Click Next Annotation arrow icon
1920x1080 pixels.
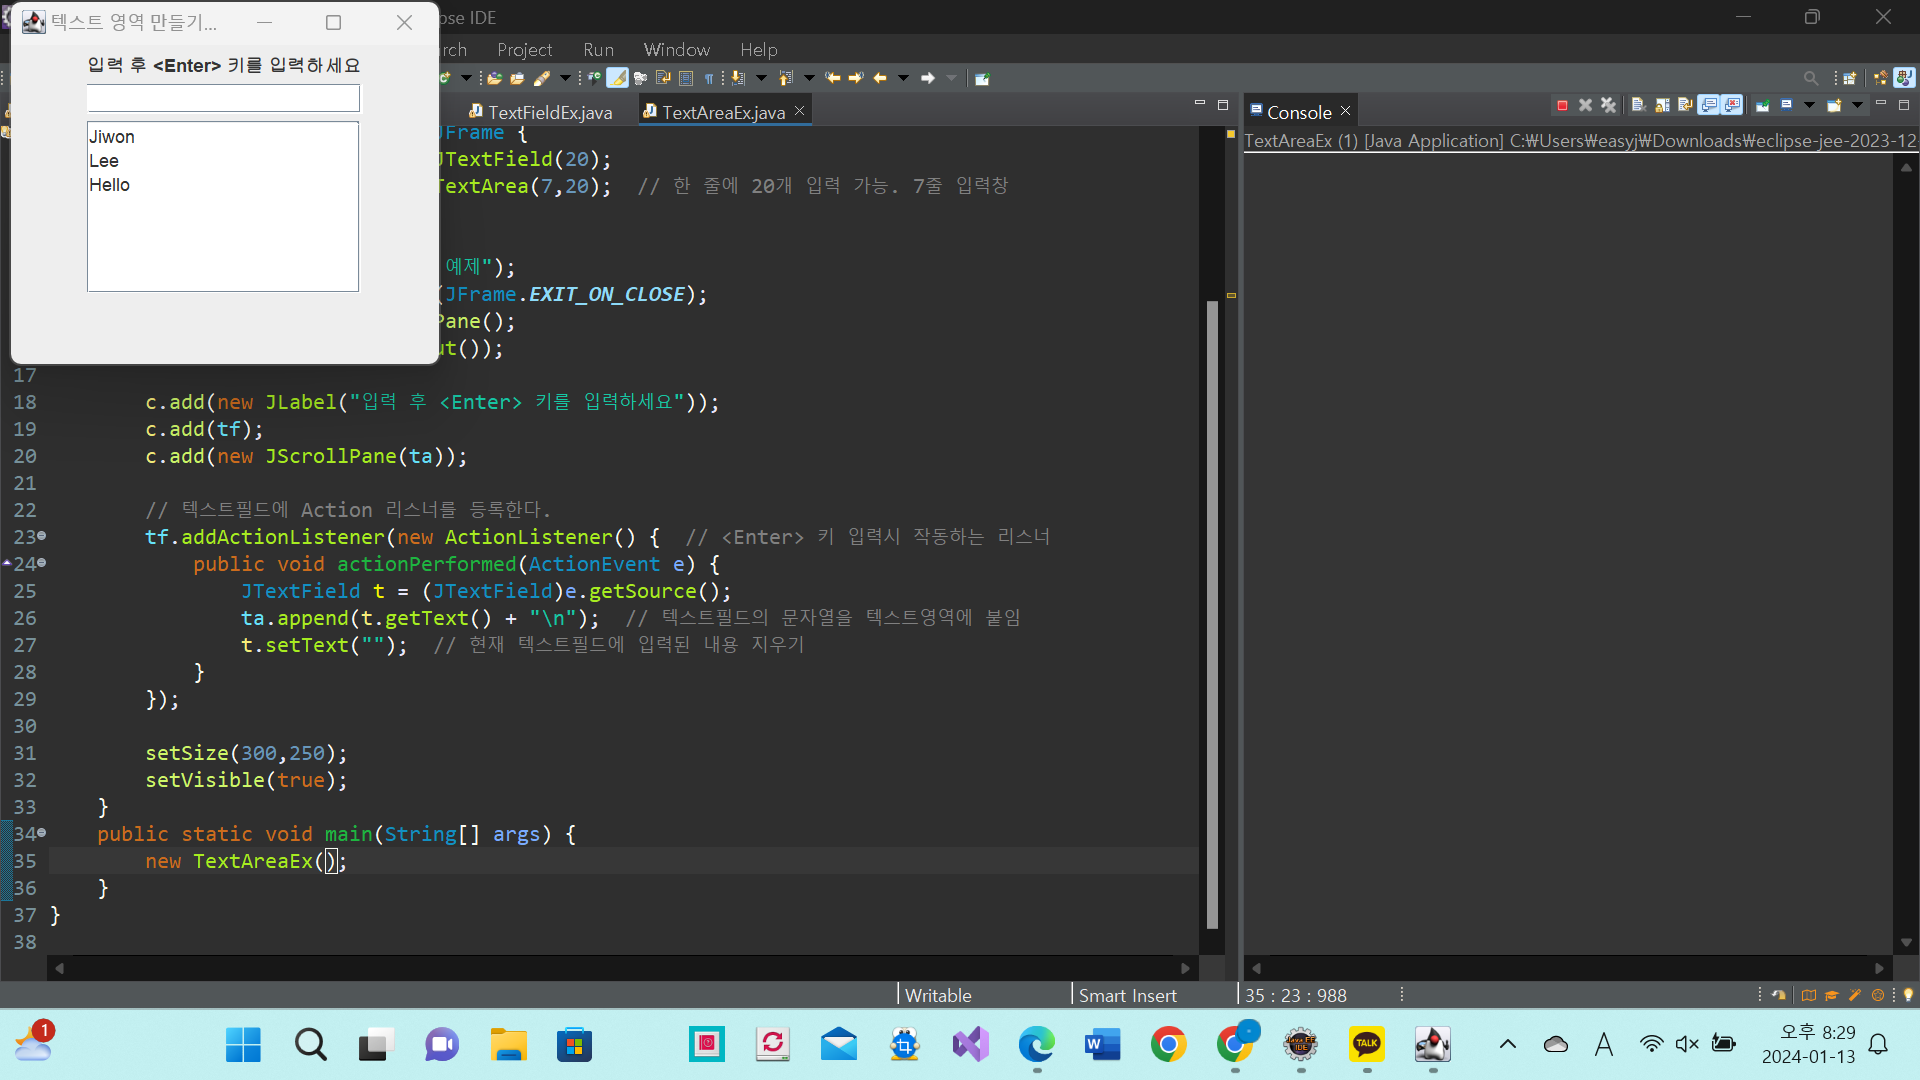pos(737,78)
